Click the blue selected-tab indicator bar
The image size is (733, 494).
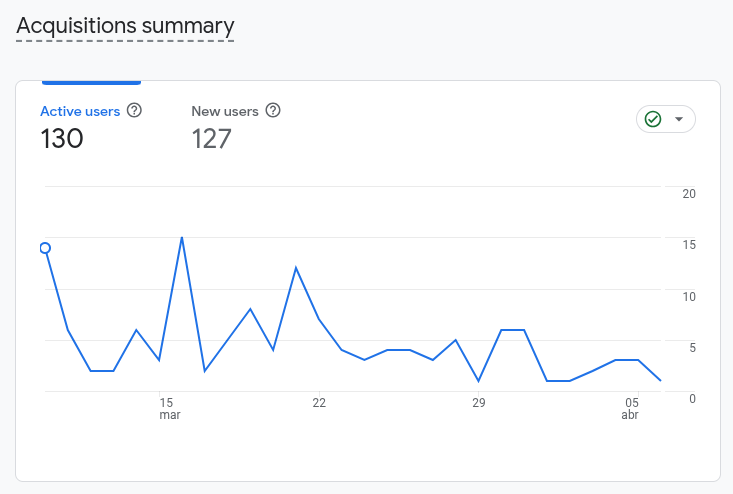click(91, 82)
